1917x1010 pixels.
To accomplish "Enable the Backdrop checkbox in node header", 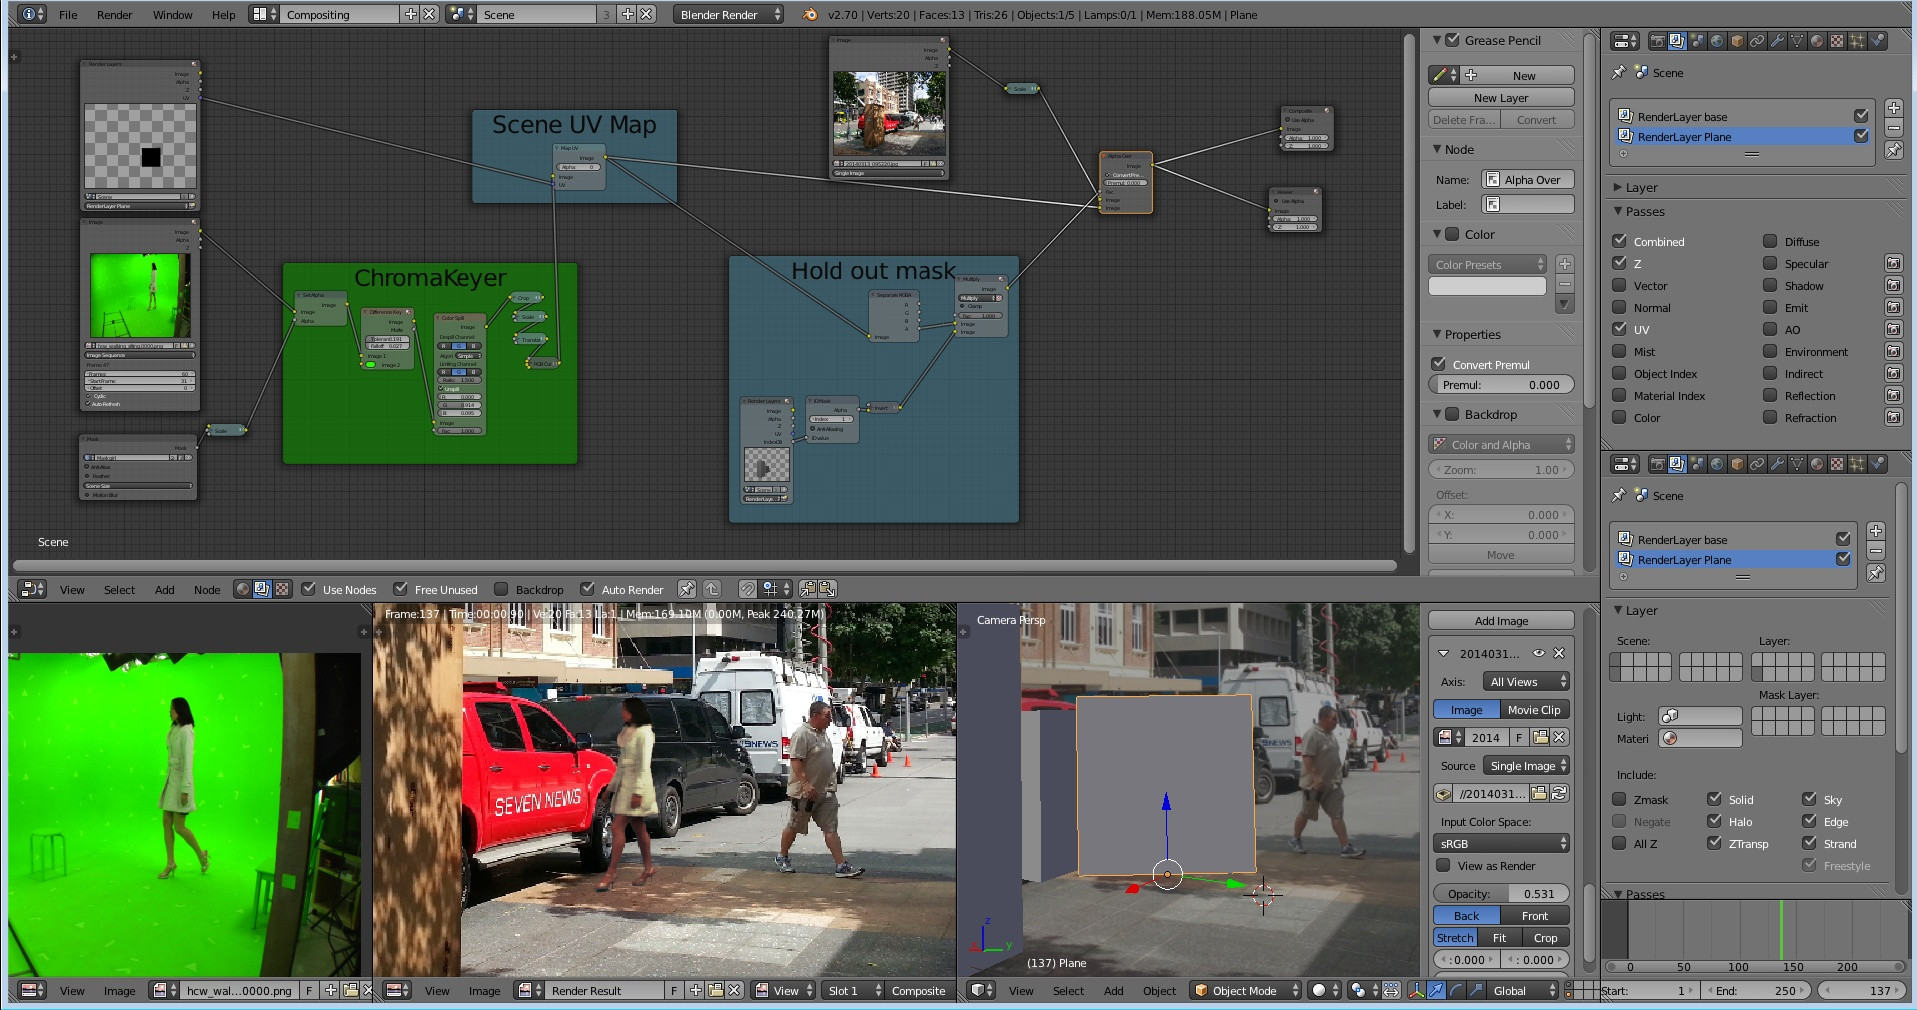I will (x=501, y=589).
